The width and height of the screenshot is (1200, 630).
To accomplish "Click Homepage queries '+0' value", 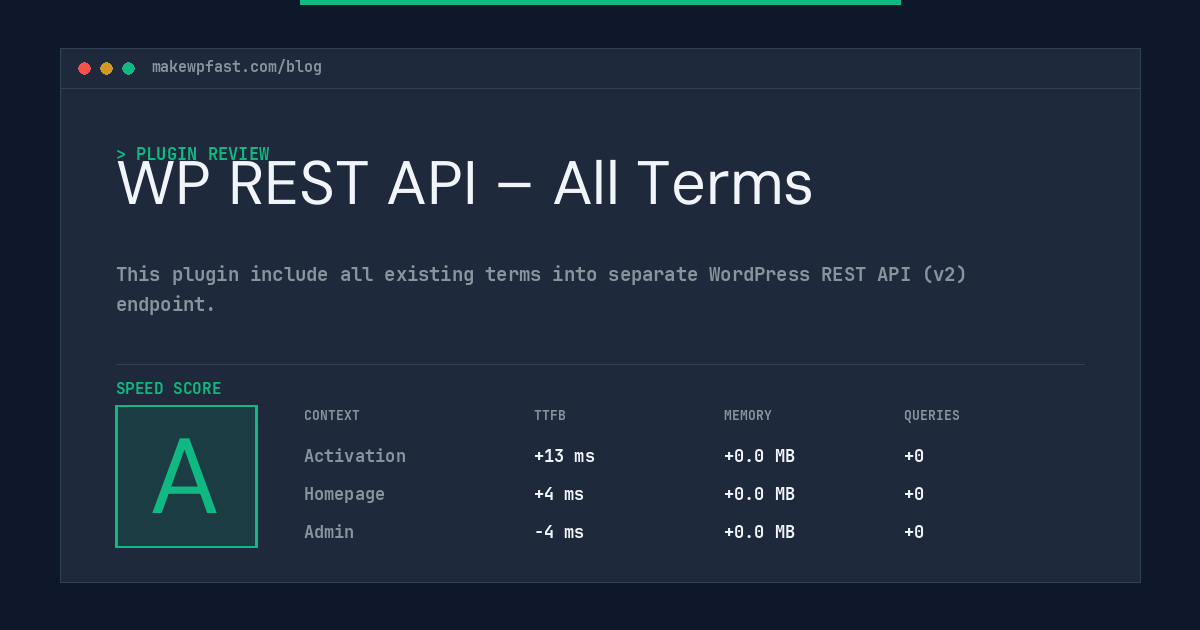I will tap(914, 494).
